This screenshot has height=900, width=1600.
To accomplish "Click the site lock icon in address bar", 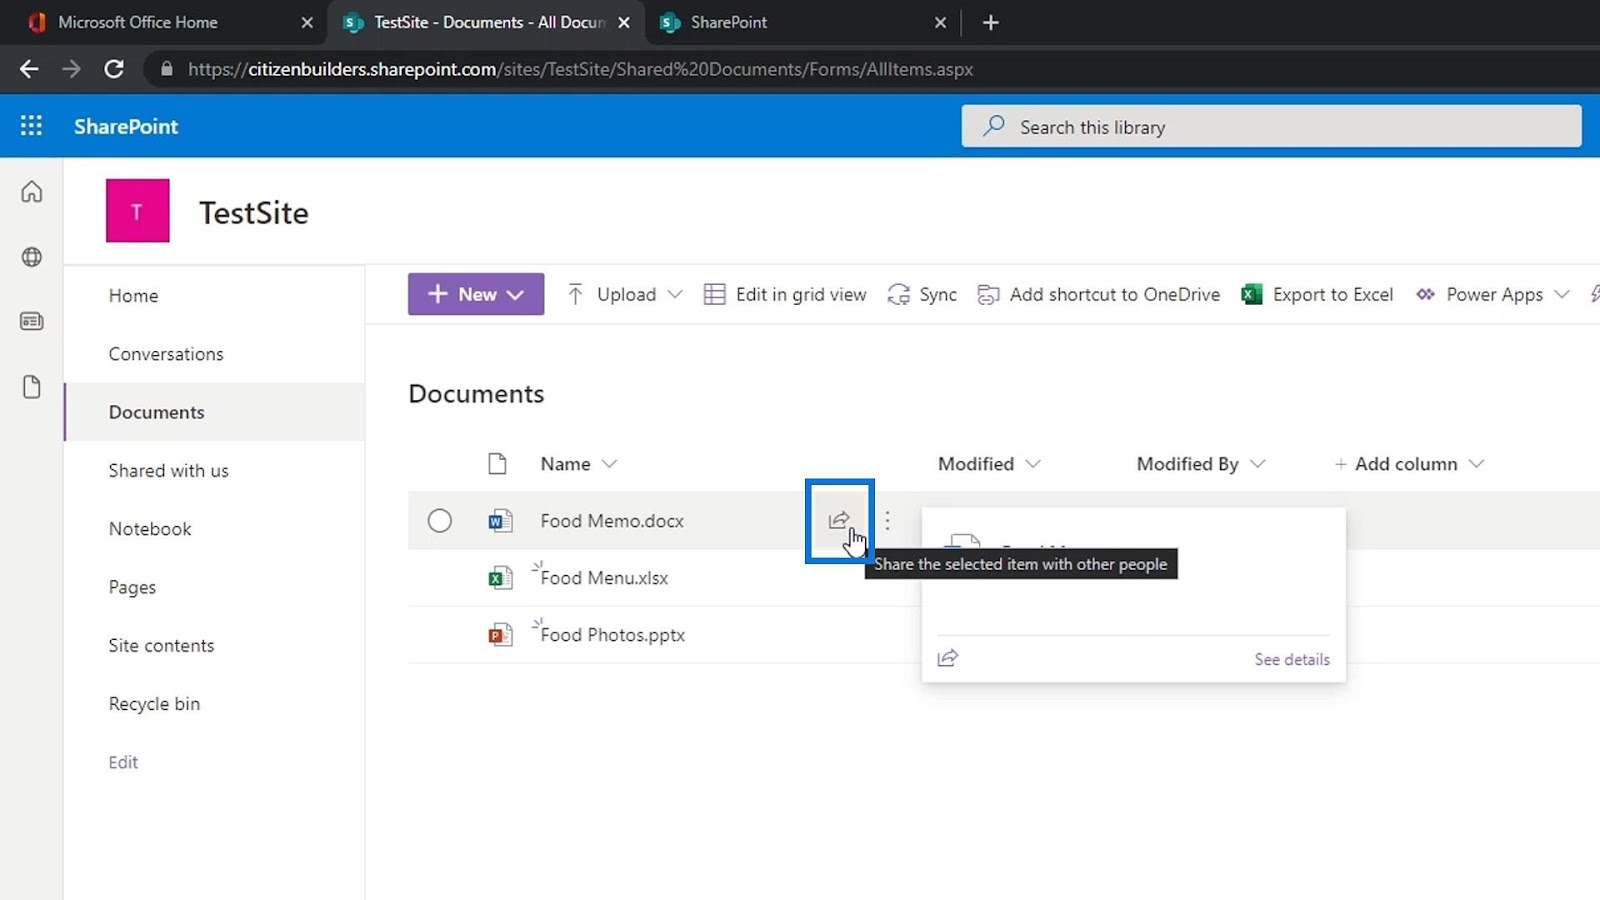I will coord(166,69).
